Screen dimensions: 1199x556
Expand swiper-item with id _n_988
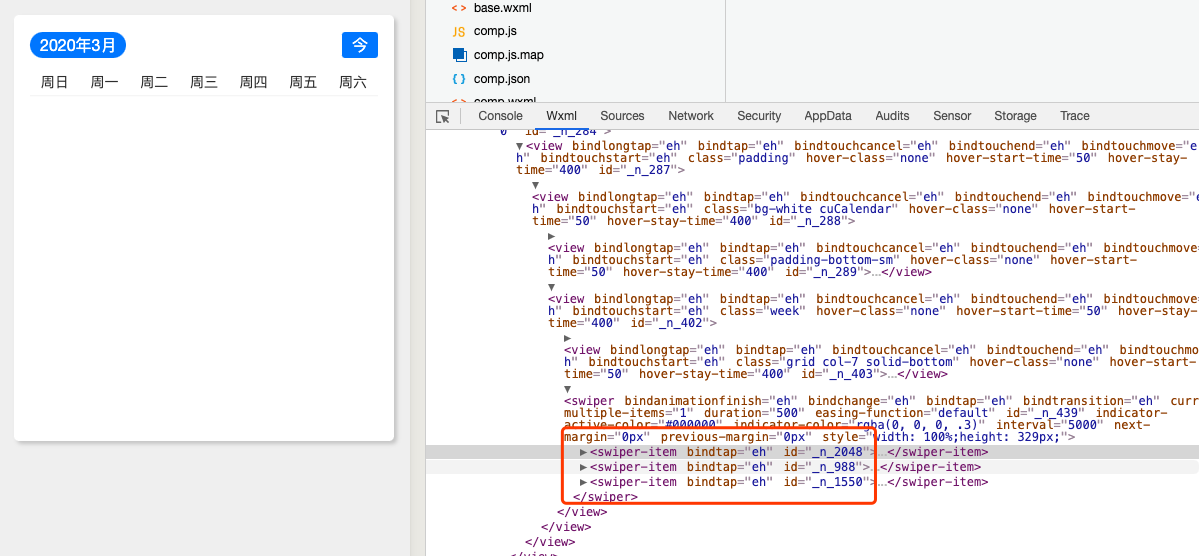[584, 467]
